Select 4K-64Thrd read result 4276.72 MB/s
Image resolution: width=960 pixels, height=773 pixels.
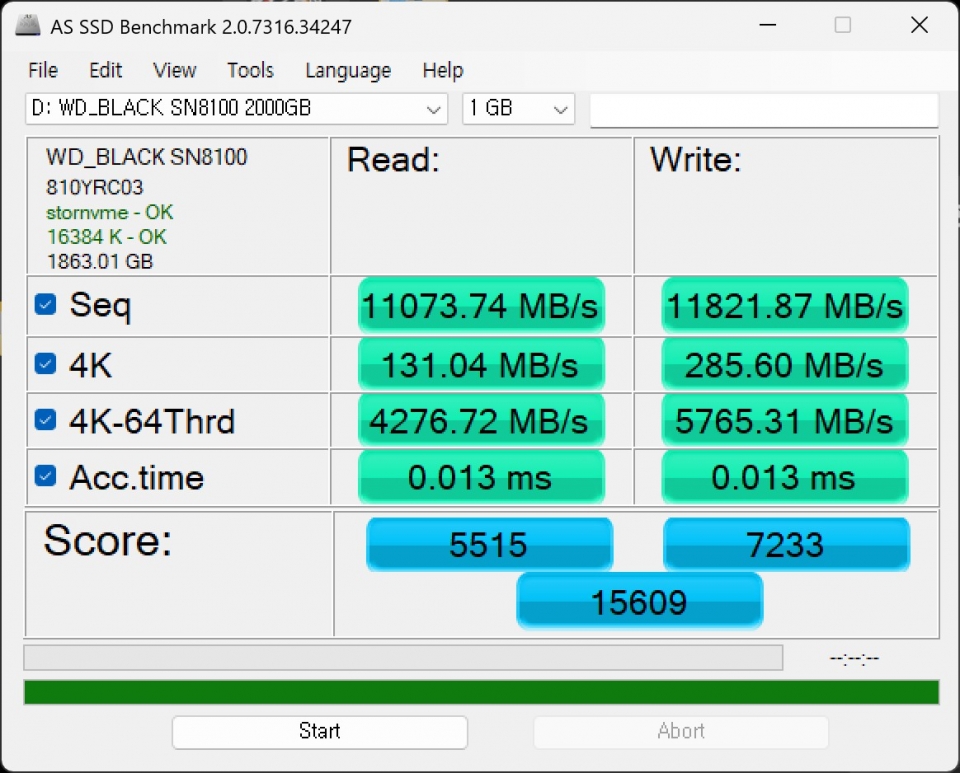tap(481, 421)
